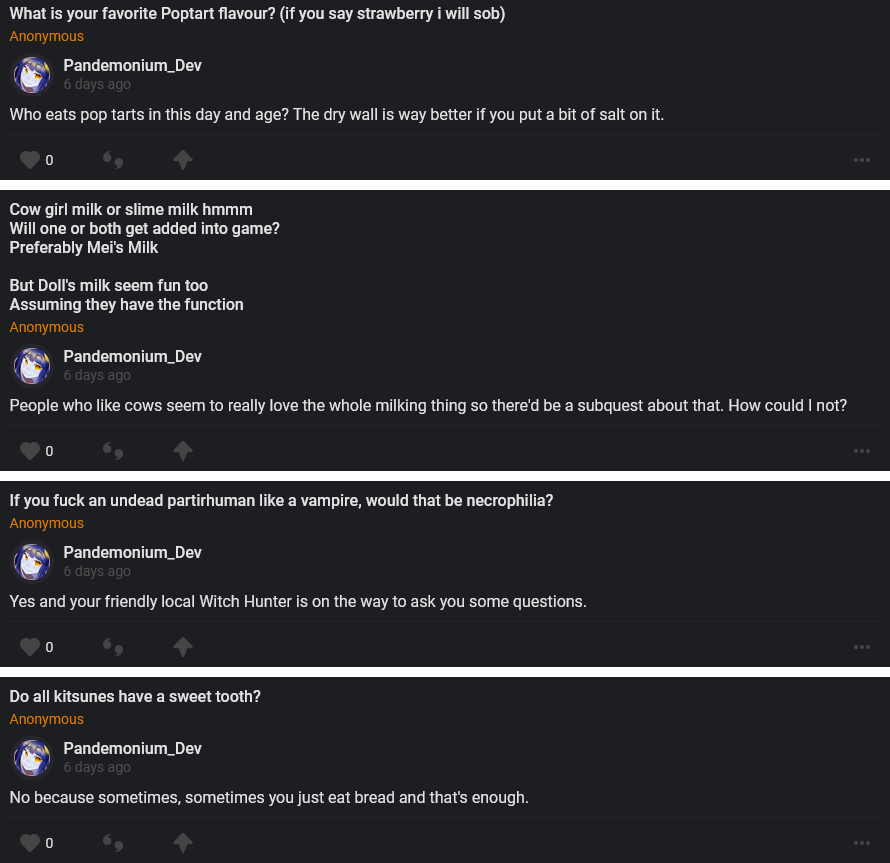
Task: Click the Pandemonium_Dev avatar on the cow milk answer
Action: pyautogui.click(x=32, y=366)
